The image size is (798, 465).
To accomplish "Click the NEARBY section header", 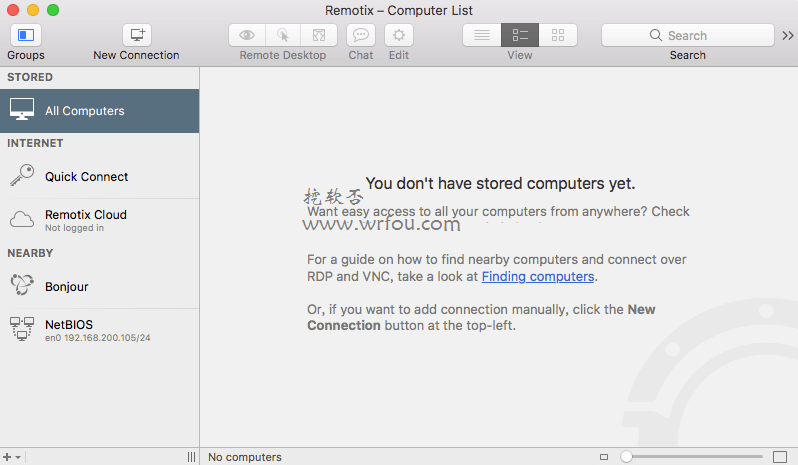I will click(x=30, y=253).
